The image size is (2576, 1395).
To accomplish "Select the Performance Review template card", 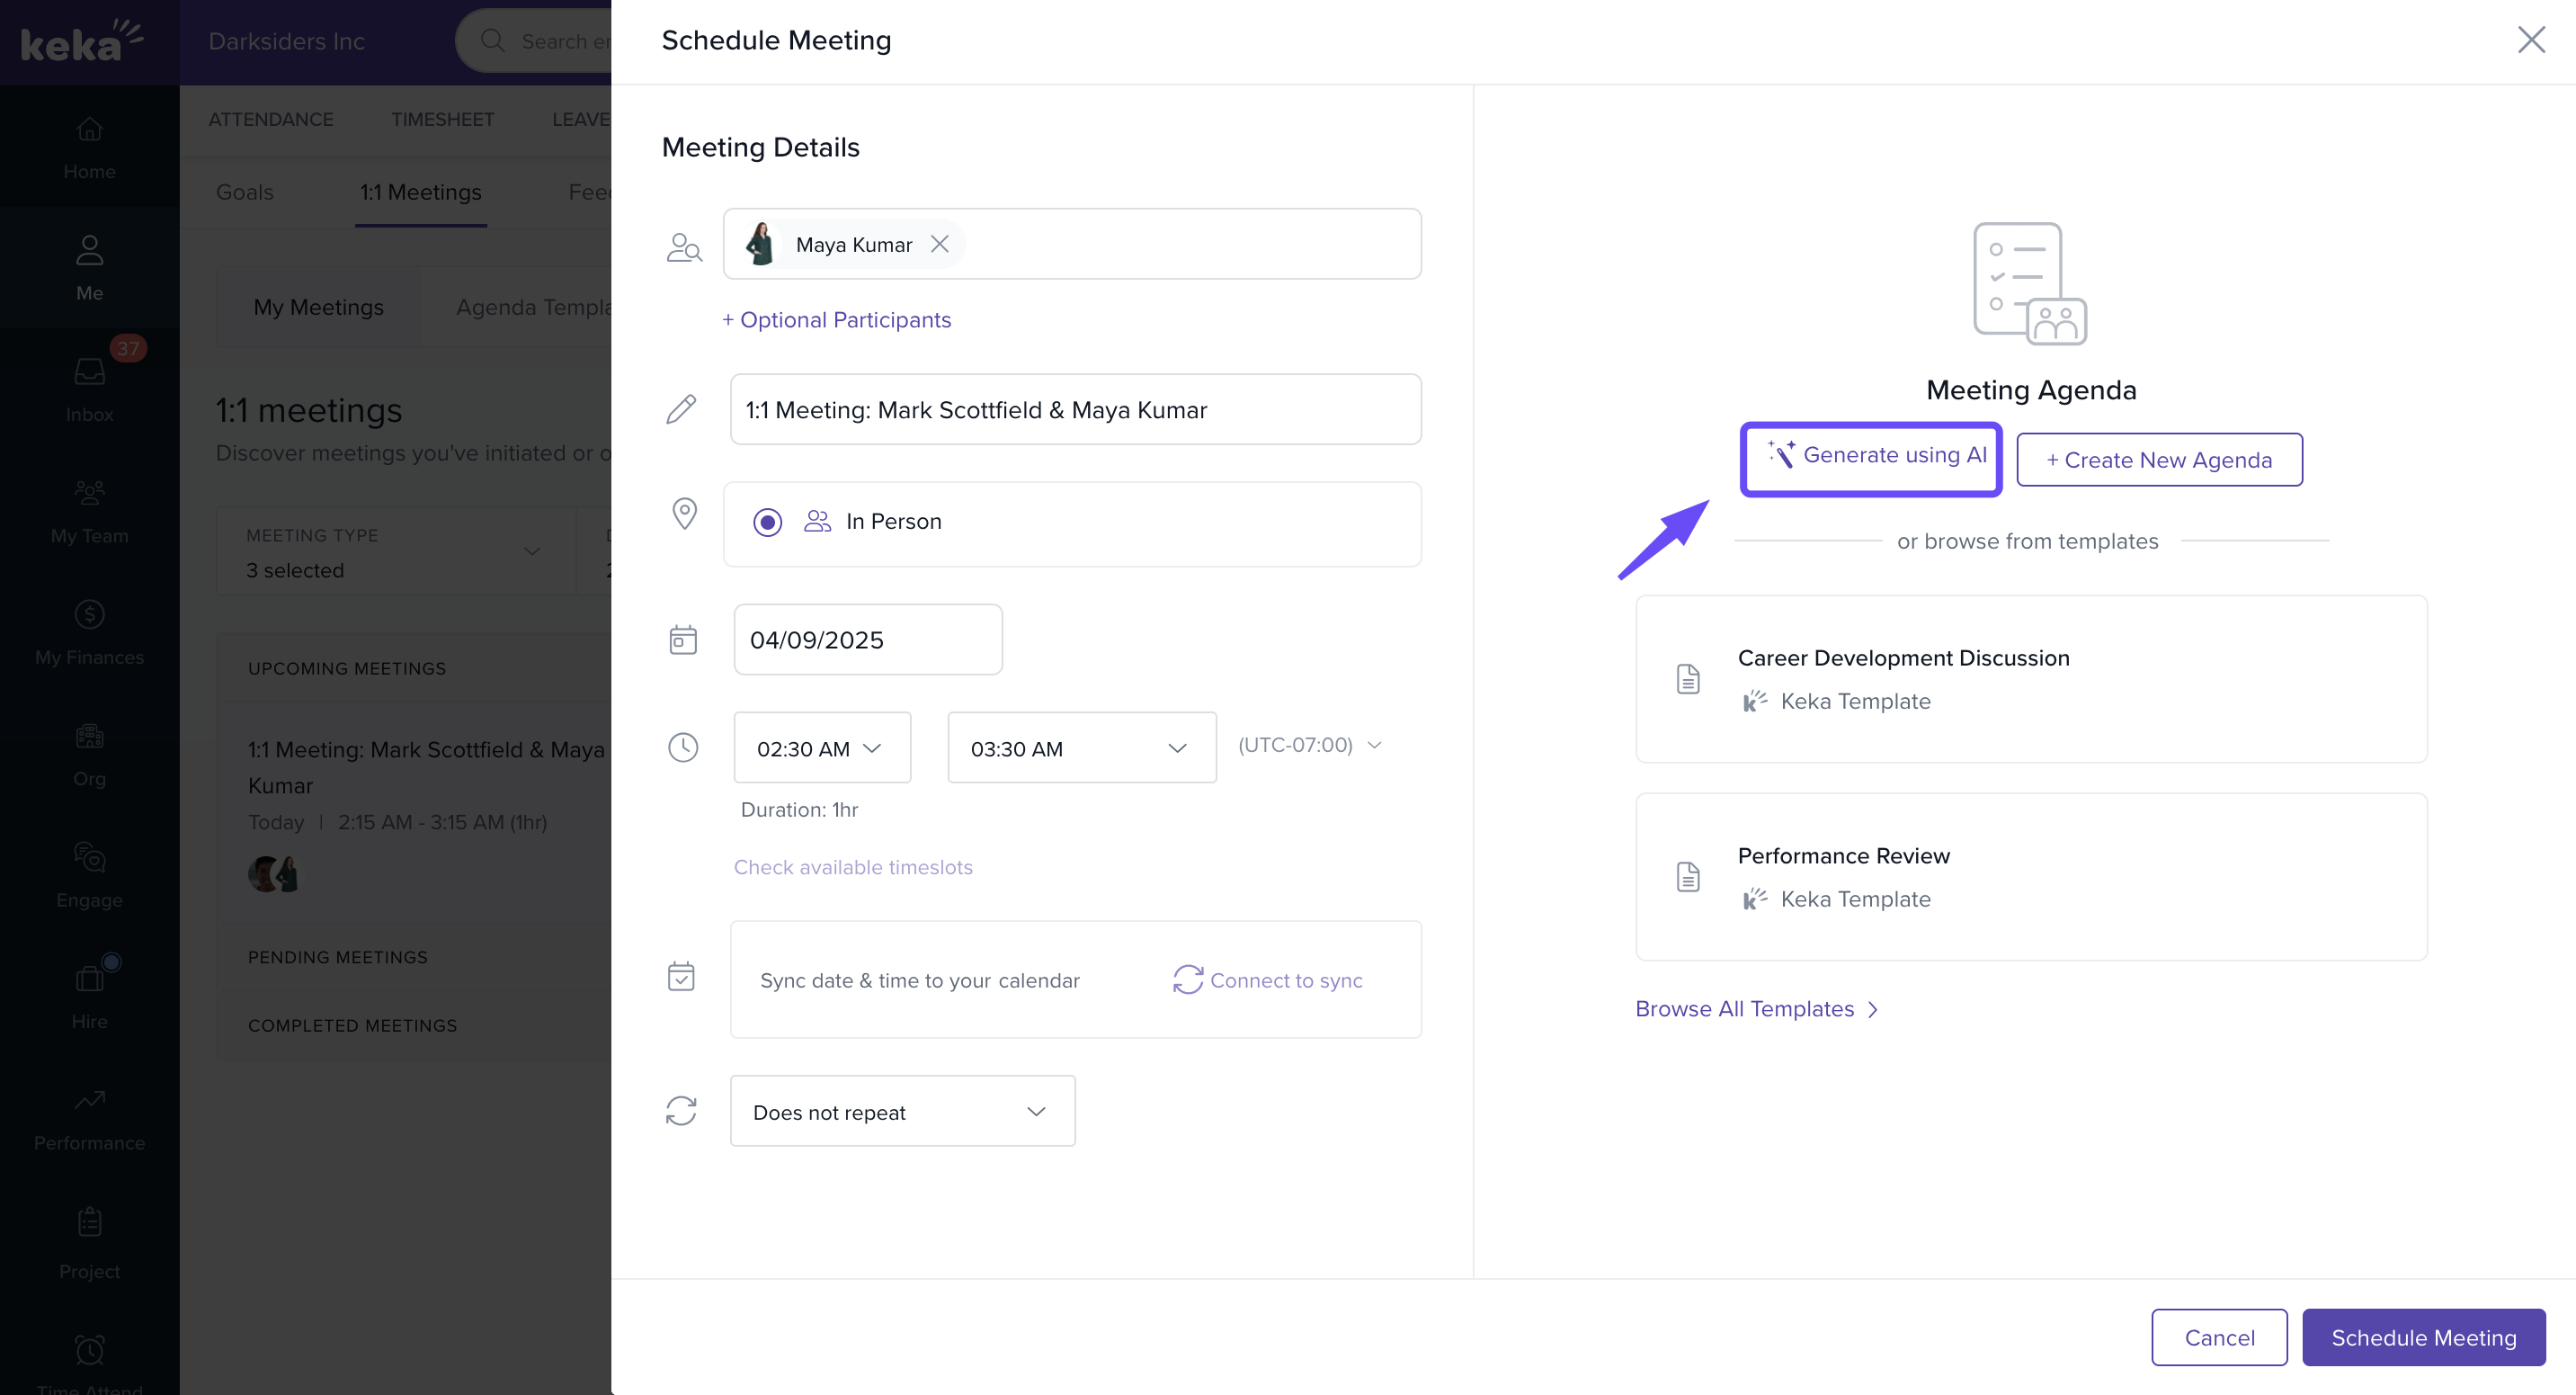I will click(2030, 877).
